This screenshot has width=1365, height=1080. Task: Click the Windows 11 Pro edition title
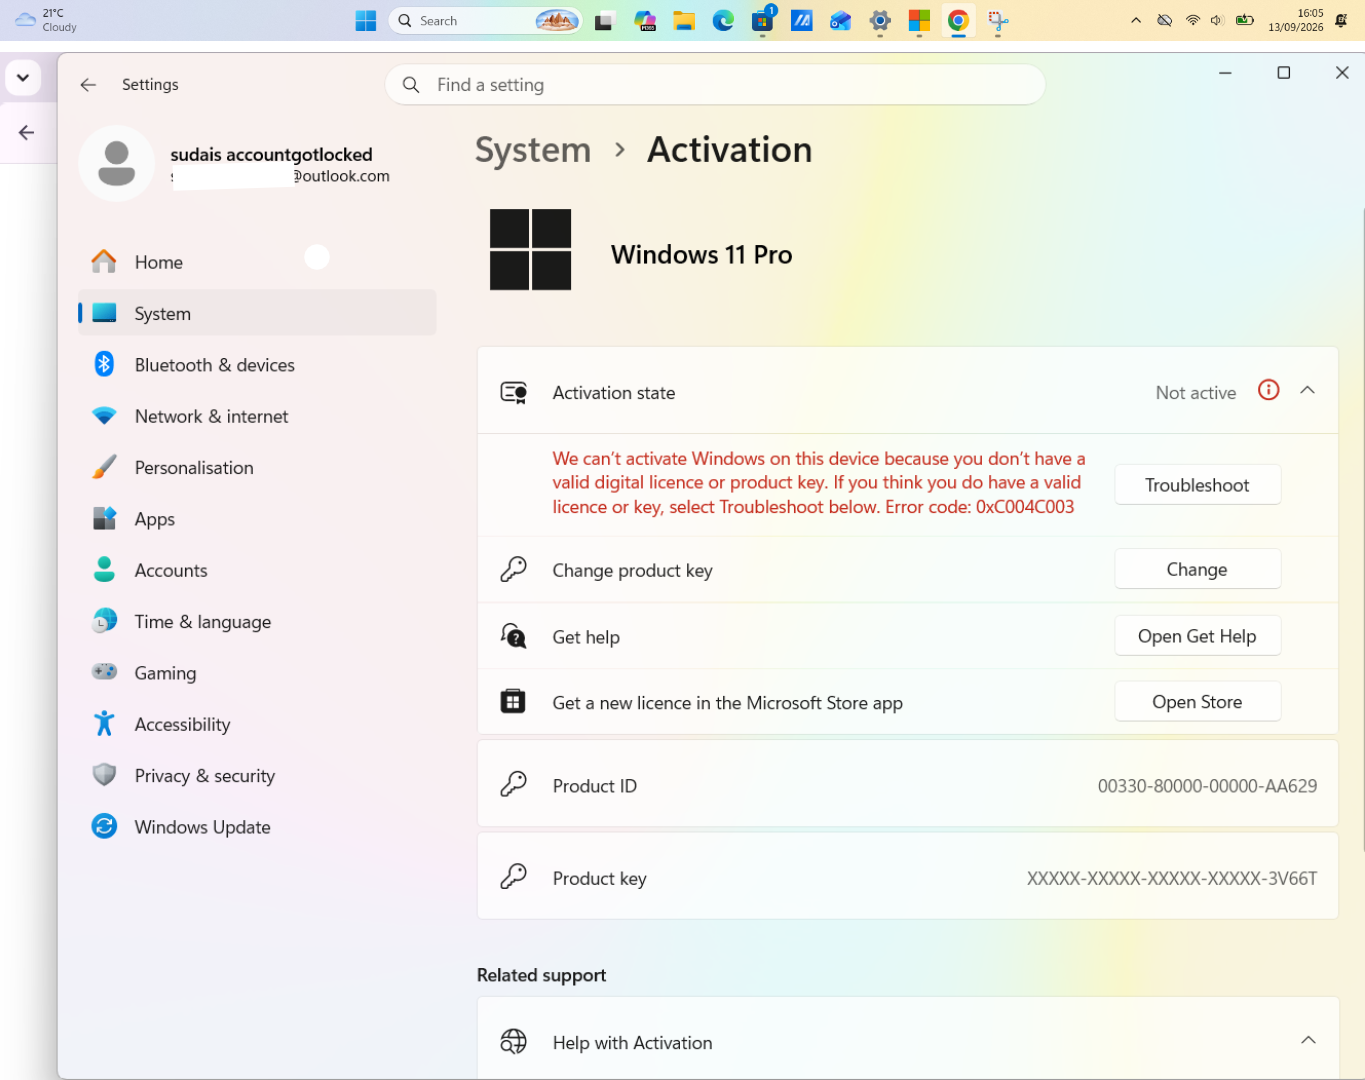point(702,255)
